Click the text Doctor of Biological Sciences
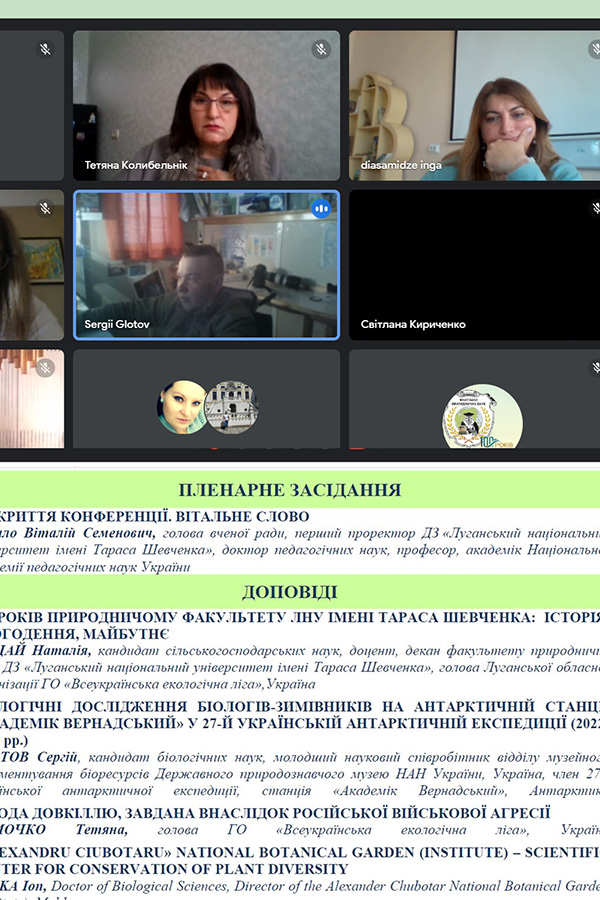 pyautogui.click(x=140, y=887)
